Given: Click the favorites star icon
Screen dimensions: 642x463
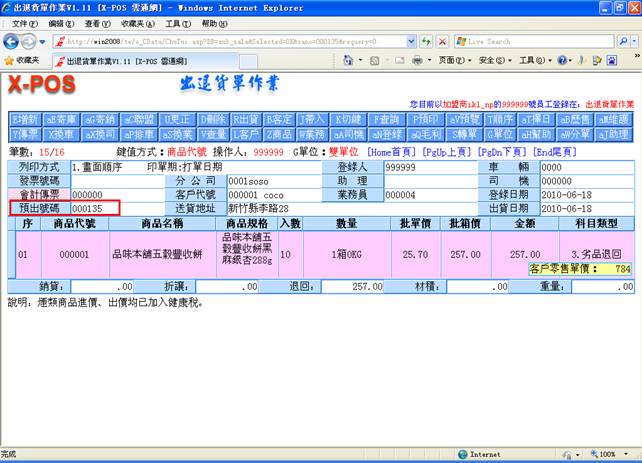Looking at the screenshot, I should click(x=9, y=61).
